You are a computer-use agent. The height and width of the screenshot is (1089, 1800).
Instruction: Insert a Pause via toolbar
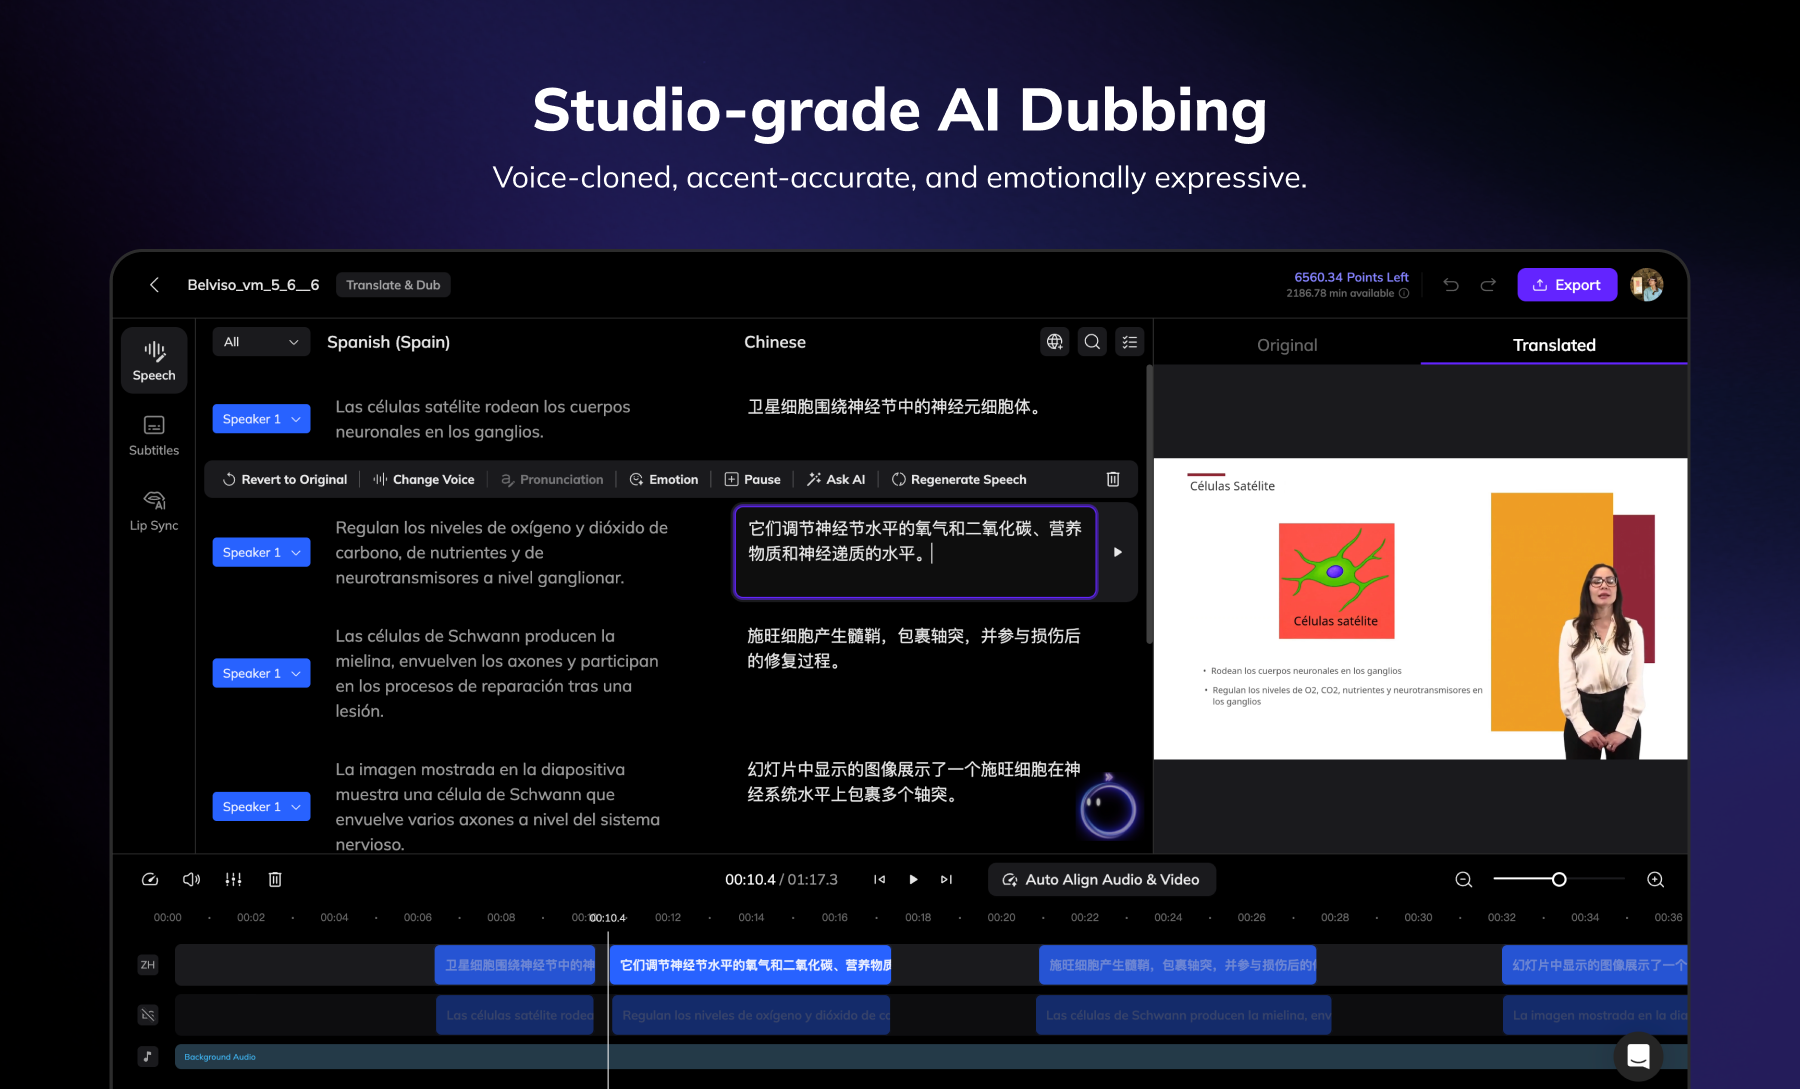tap(752, 480)
